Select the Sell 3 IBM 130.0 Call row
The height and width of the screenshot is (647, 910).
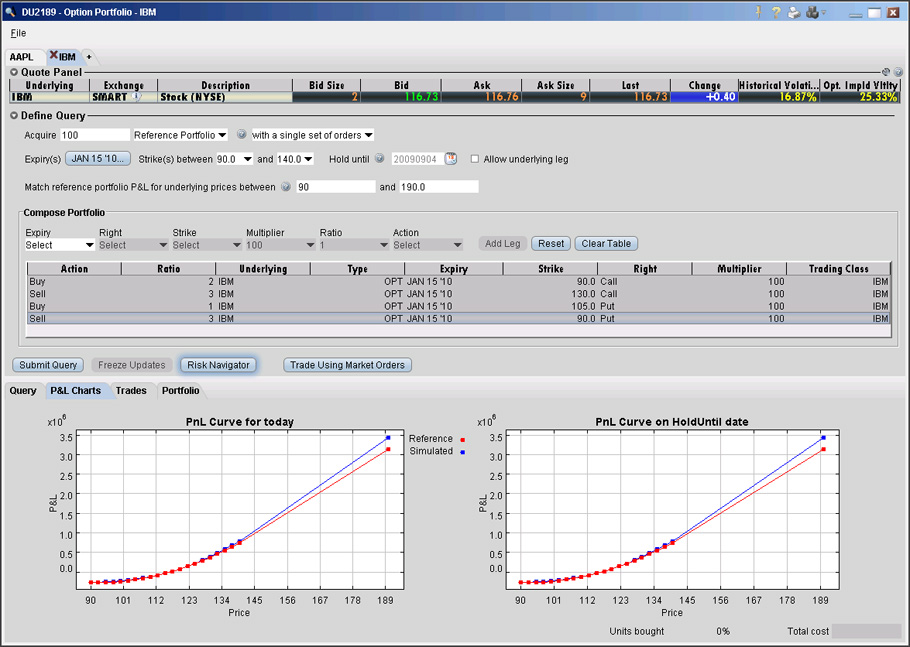coord(458,294)
